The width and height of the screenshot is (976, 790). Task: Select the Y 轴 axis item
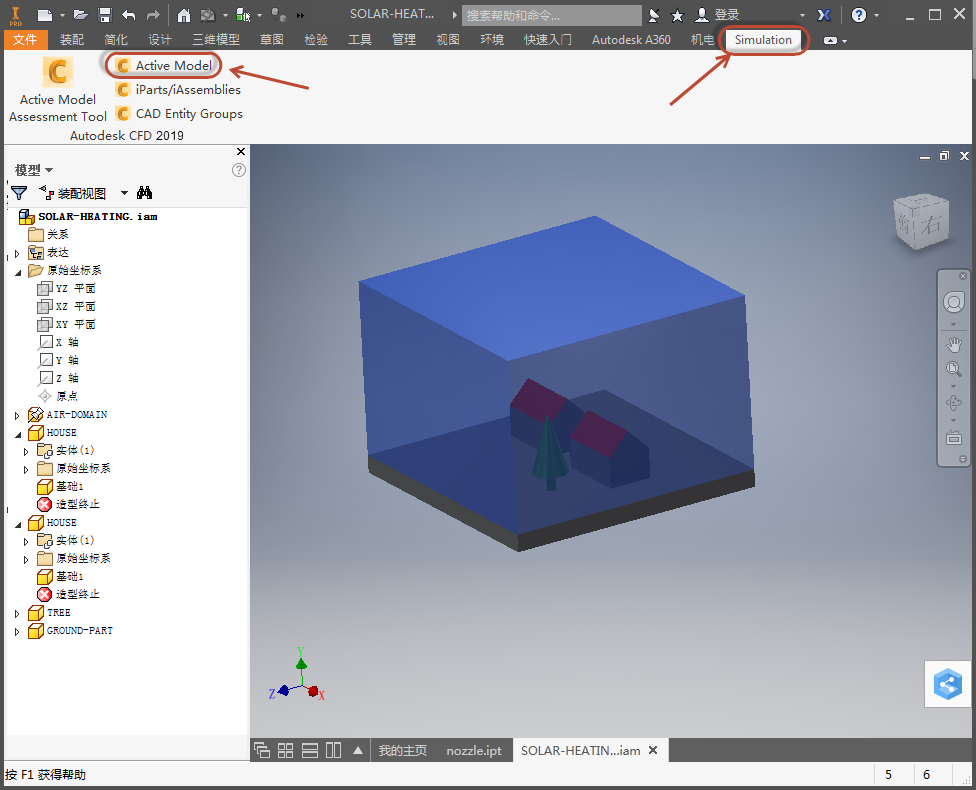59,360
